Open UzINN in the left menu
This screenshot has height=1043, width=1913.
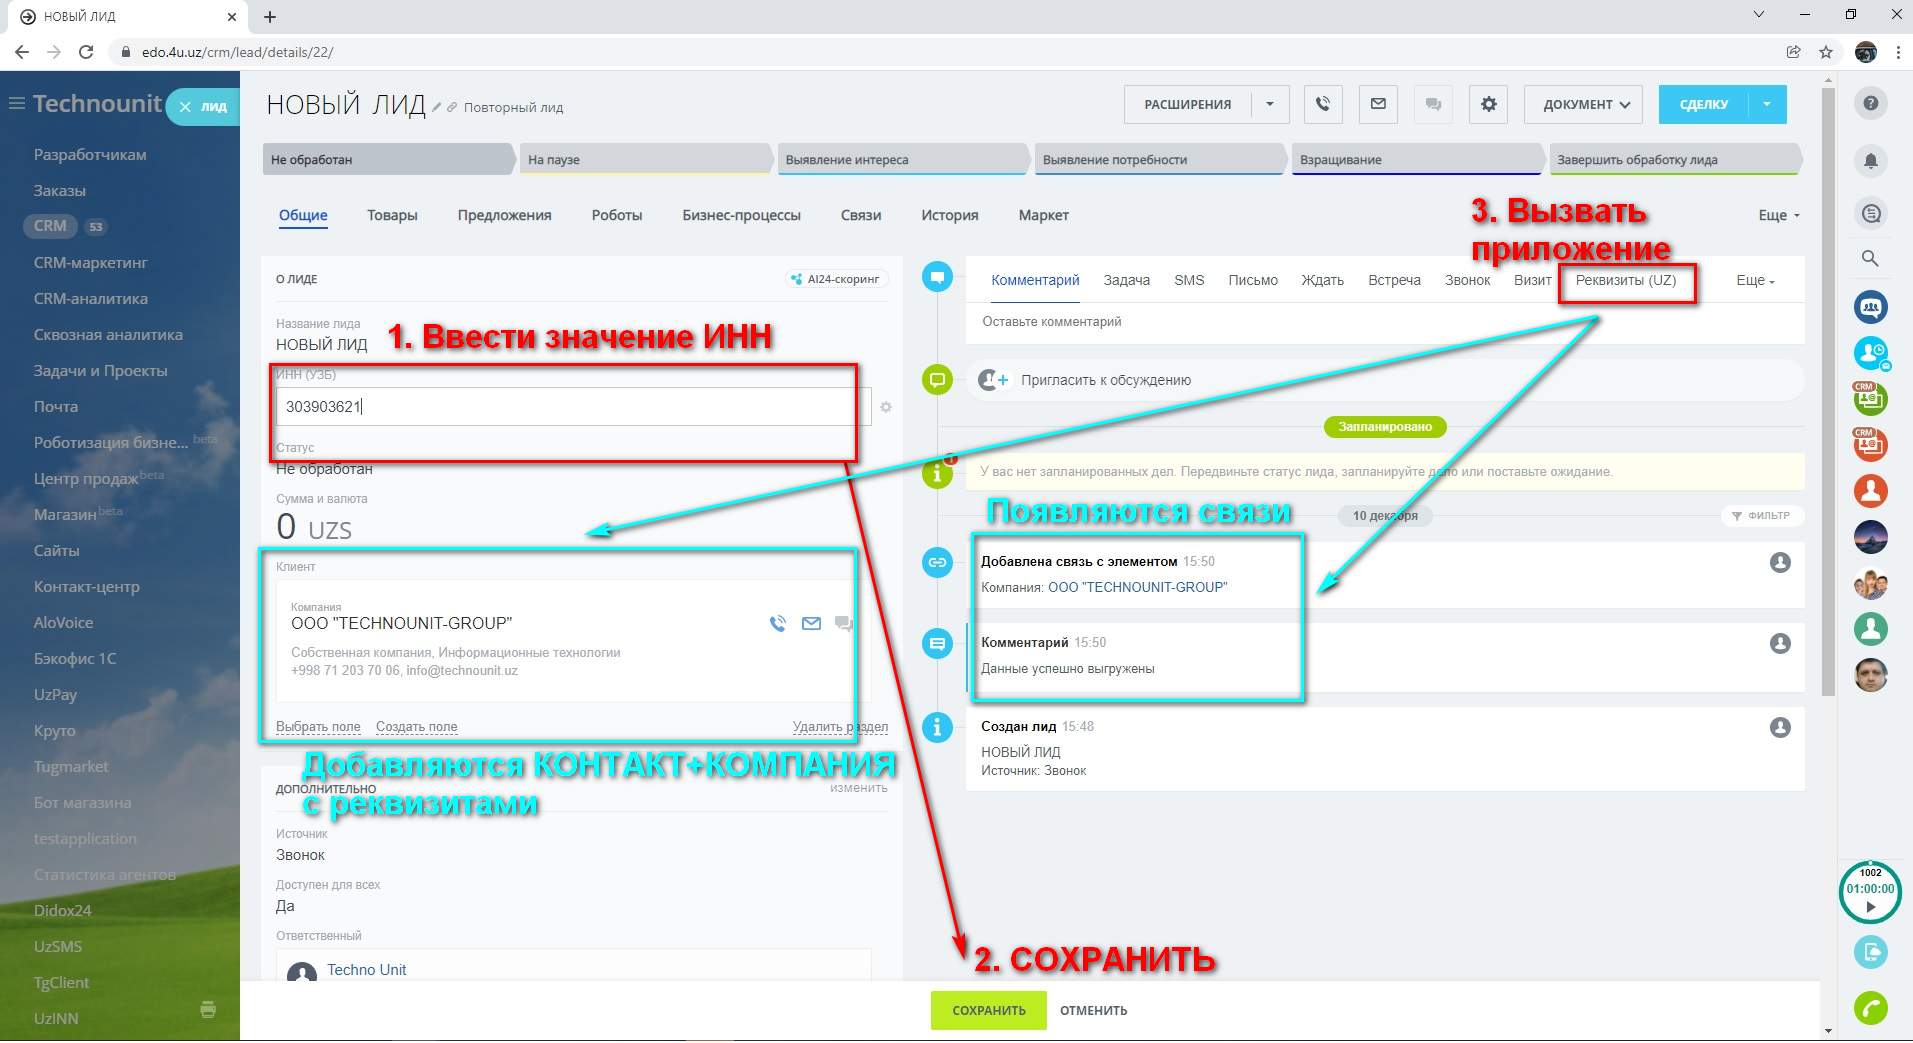[56, 1018]
